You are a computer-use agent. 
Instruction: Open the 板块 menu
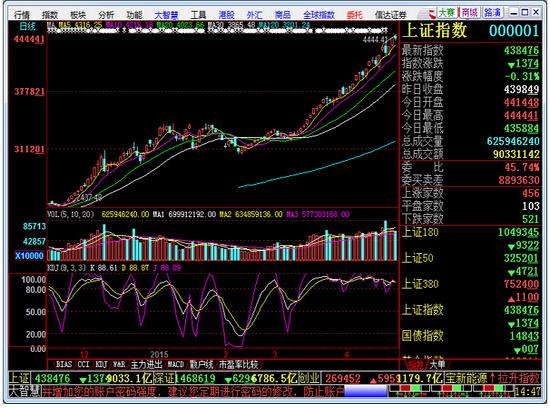(78, 15)
